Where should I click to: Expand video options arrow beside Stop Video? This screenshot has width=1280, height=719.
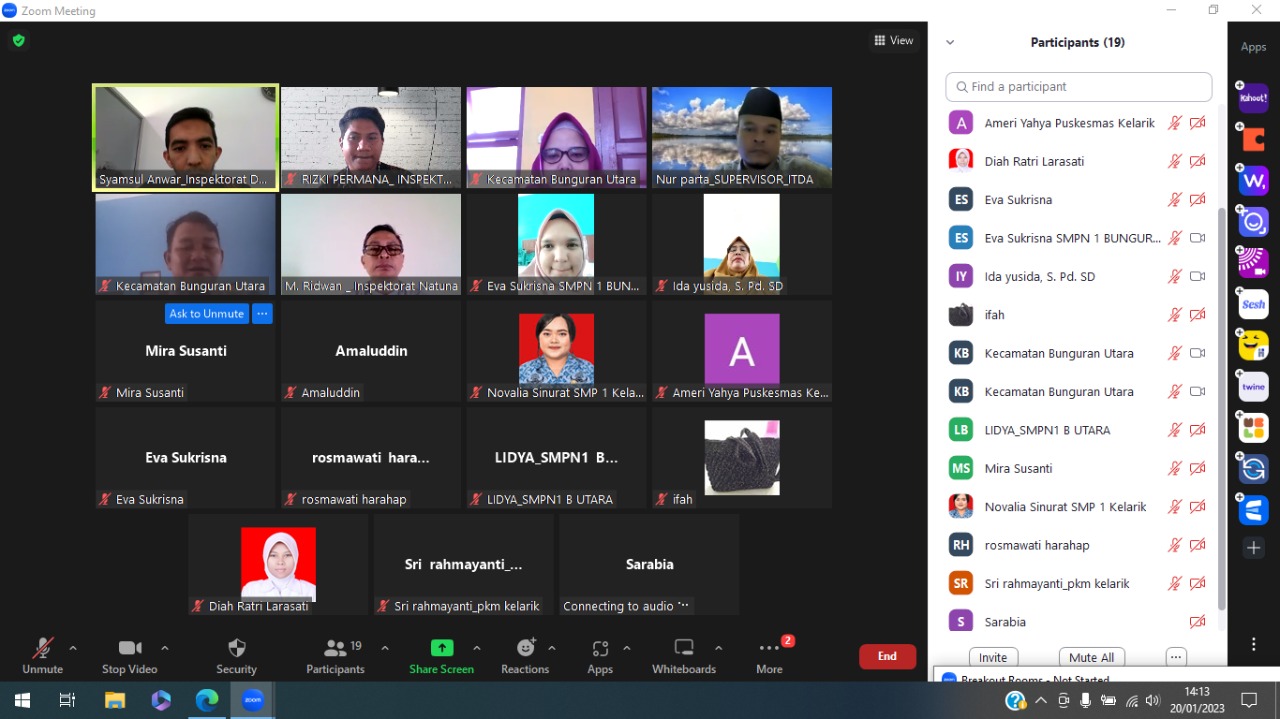(x=165, y=648)
